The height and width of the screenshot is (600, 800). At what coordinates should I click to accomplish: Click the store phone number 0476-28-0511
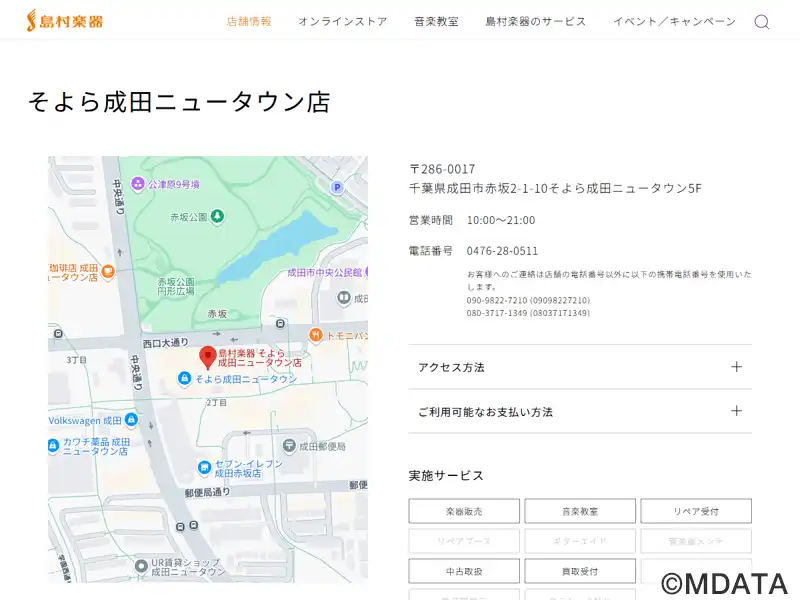(502, 251)
